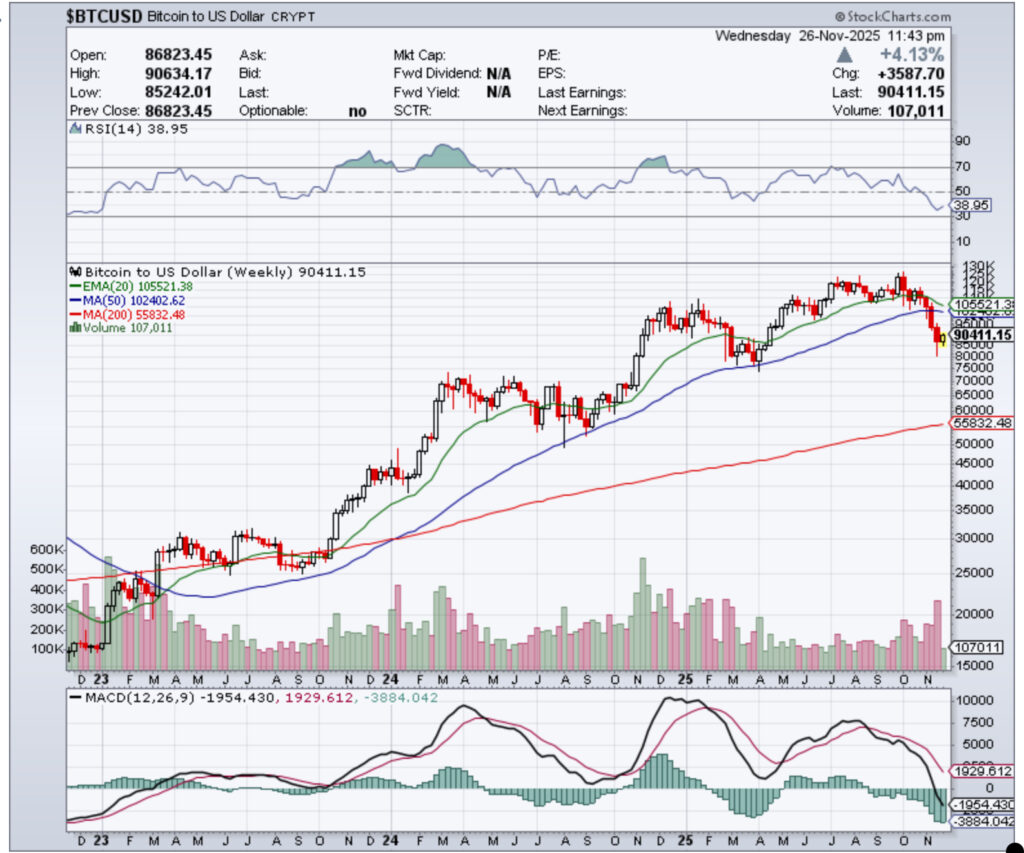Click the $BTCUSD ticker symbol
The height and width of the screenshot is (853, 1024).
[x=103, y=17]
